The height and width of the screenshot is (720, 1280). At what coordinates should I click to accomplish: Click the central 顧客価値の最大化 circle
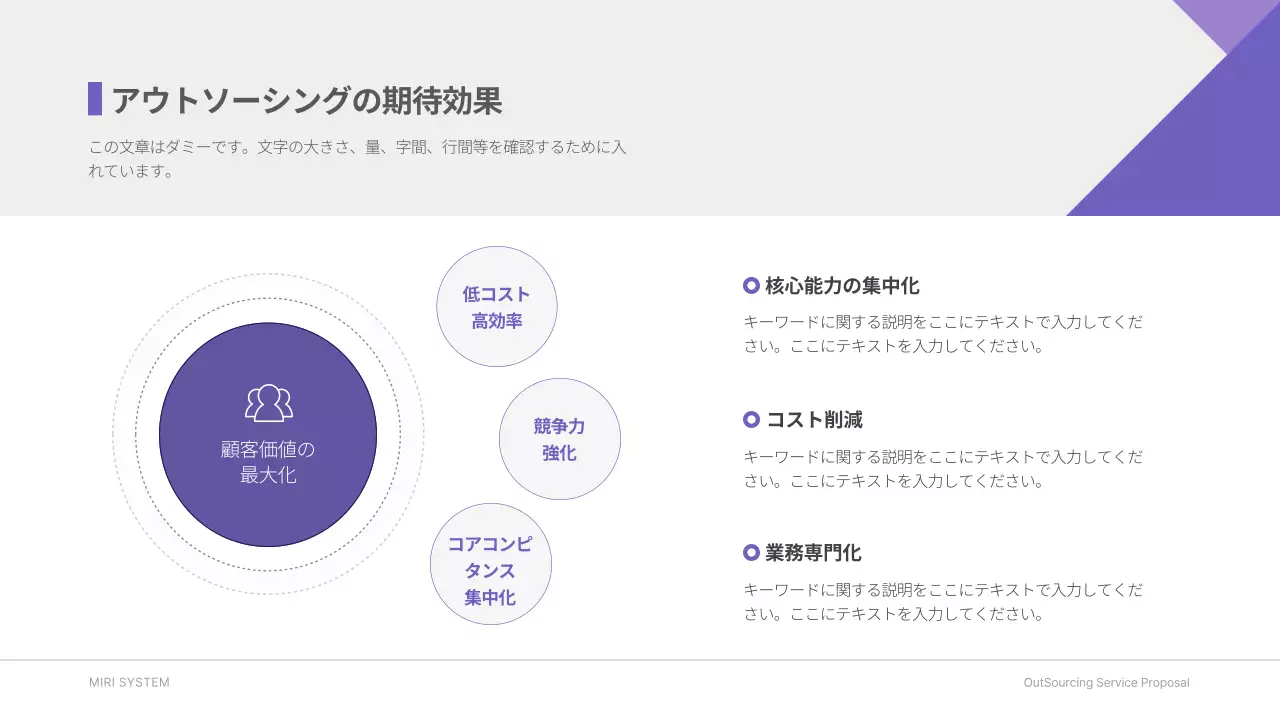[267, 435]
